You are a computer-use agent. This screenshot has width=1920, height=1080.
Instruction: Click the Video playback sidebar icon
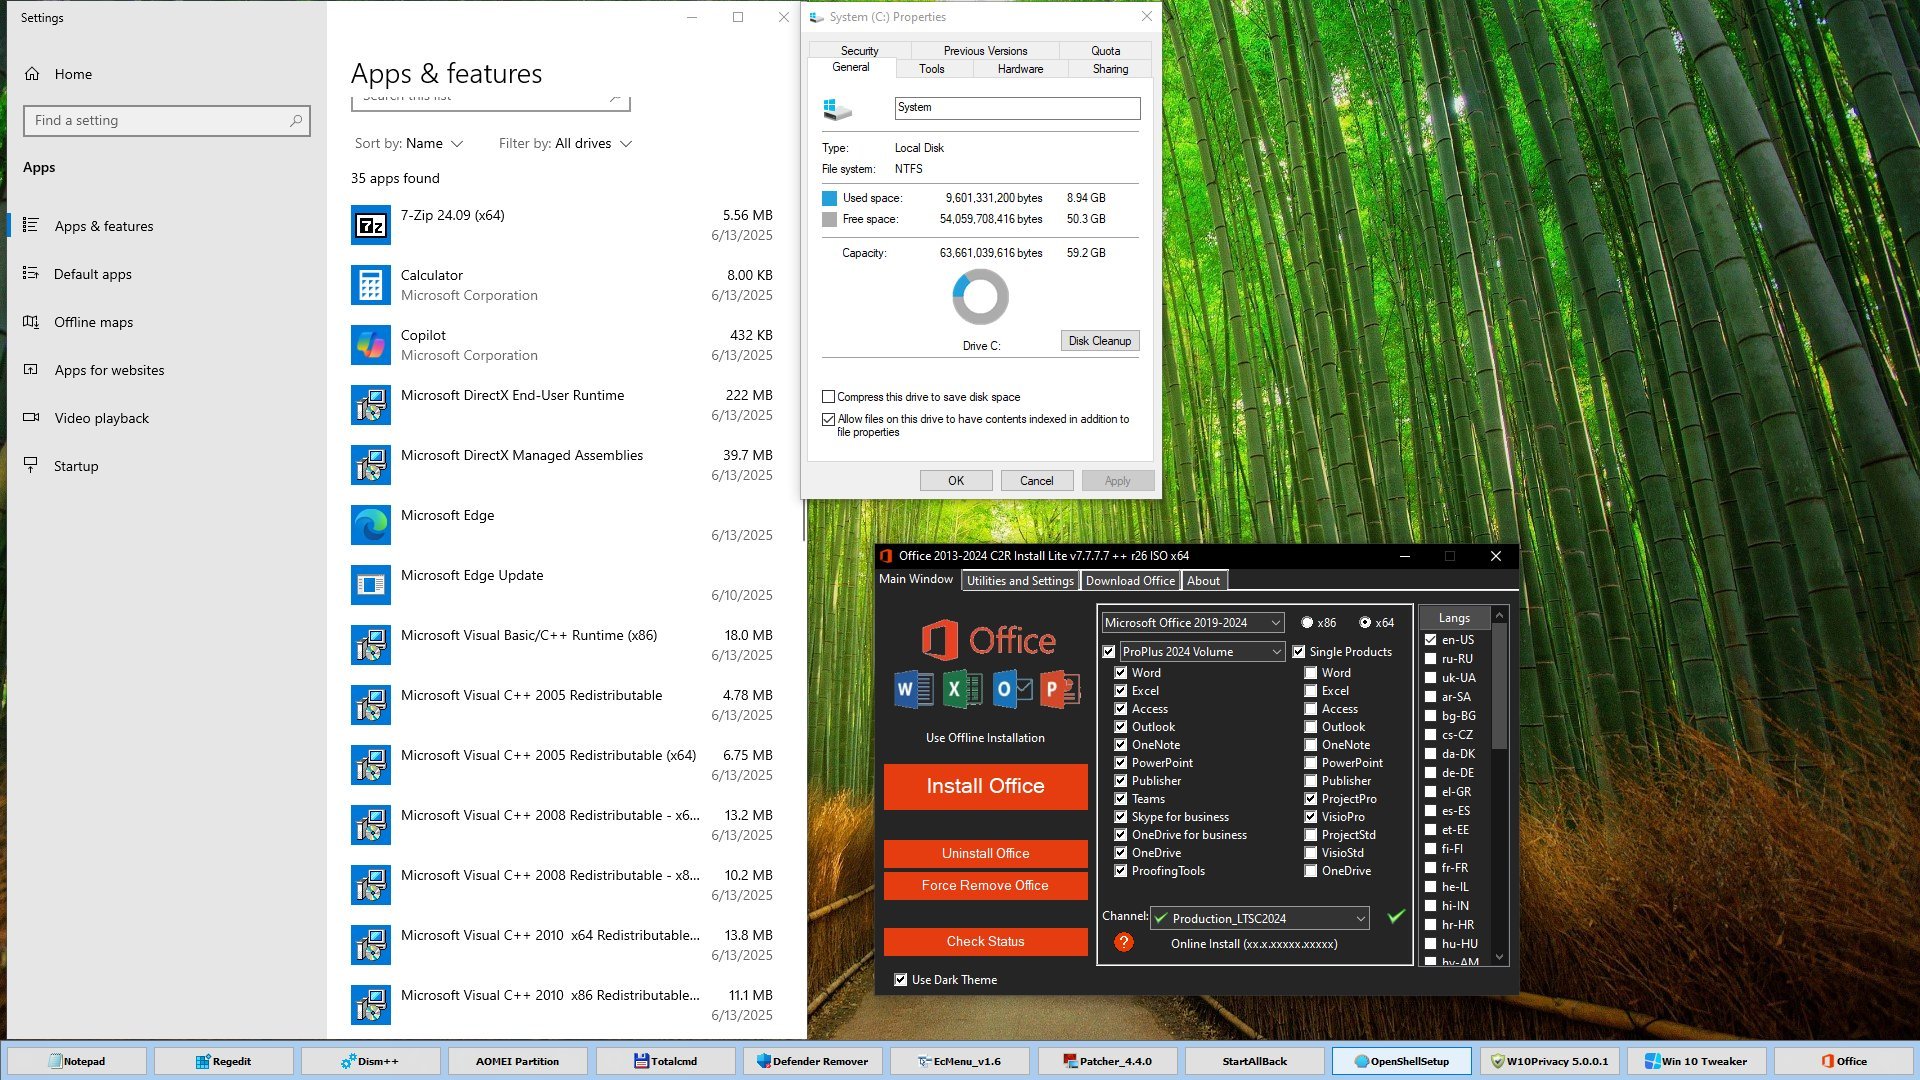click(31, 417)
